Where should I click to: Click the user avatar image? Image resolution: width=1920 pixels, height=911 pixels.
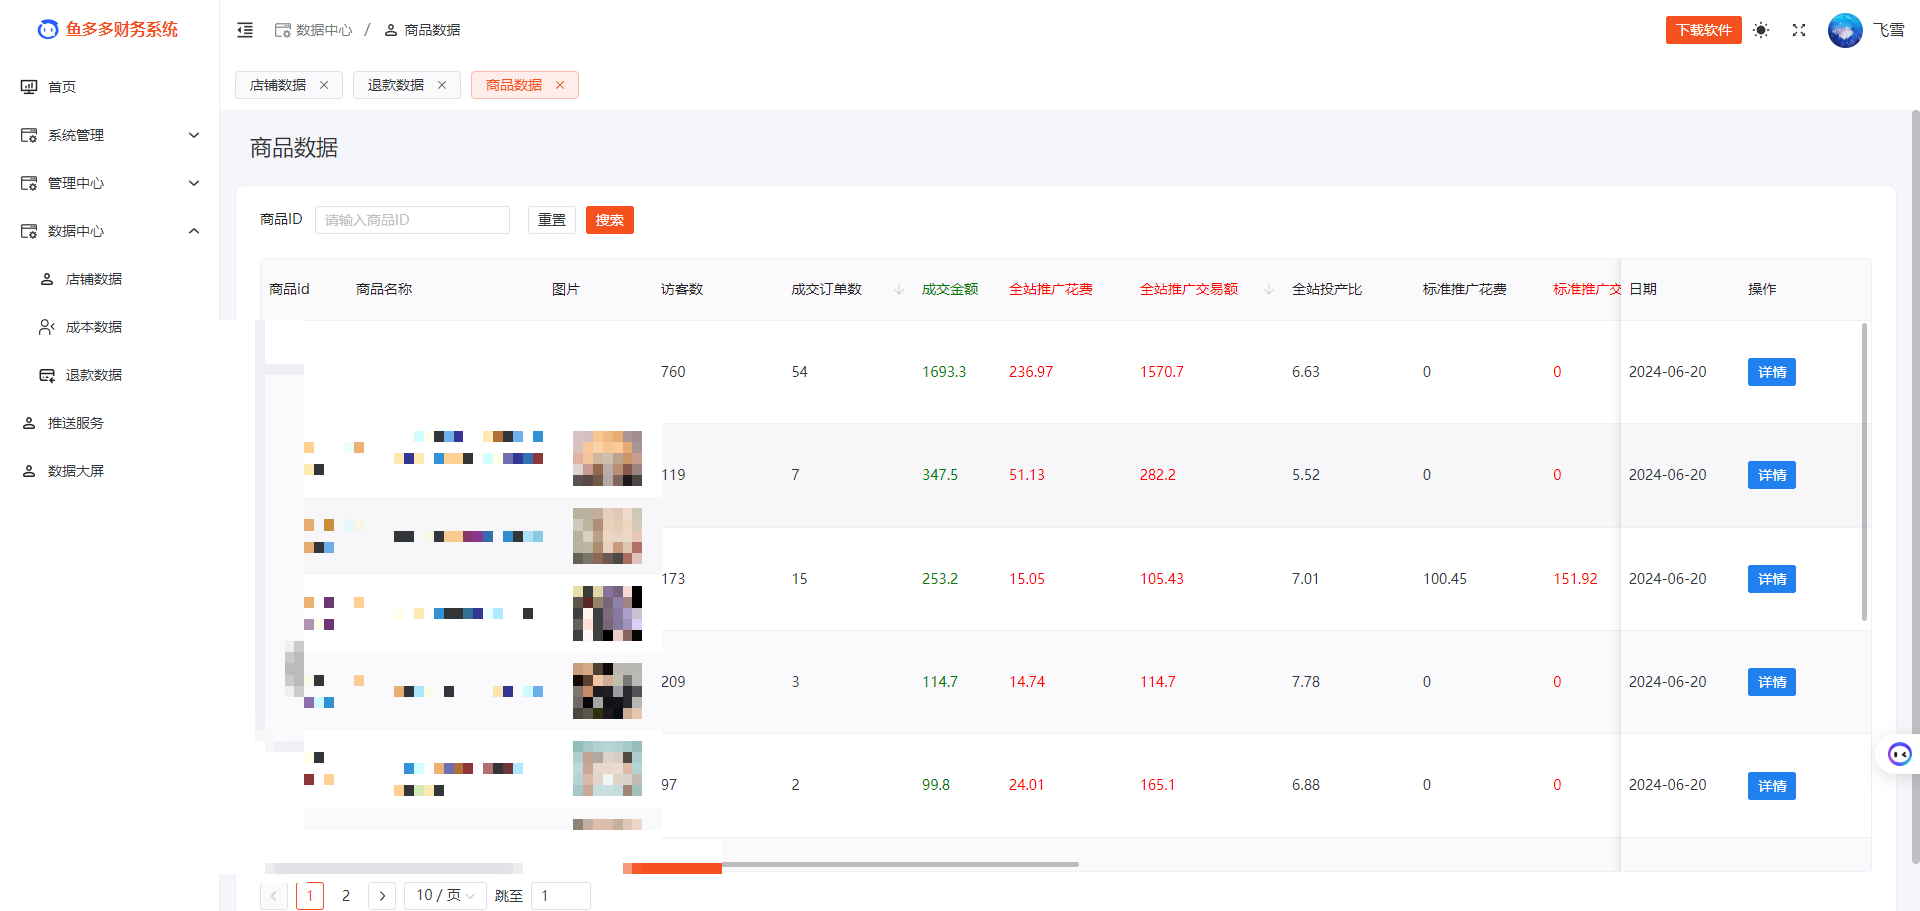[x=1844, y=30]
